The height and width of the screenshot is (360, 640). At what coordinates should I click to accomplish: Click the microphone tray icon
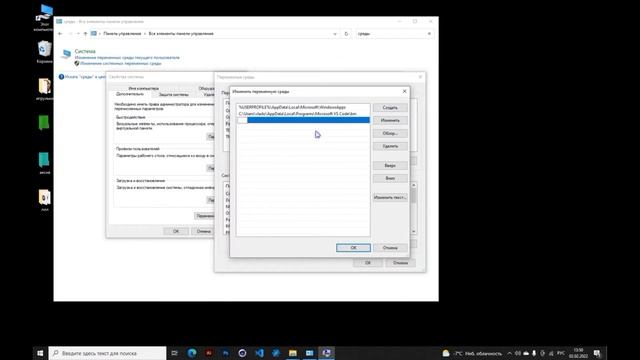coord(534,353)
